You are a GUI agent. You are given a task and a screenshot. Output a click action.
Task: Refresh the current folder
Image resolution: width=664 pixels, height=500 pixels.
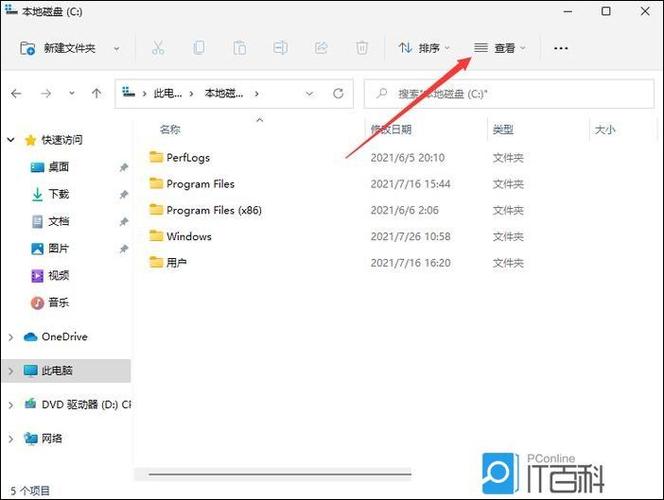[x=338, y=94]
